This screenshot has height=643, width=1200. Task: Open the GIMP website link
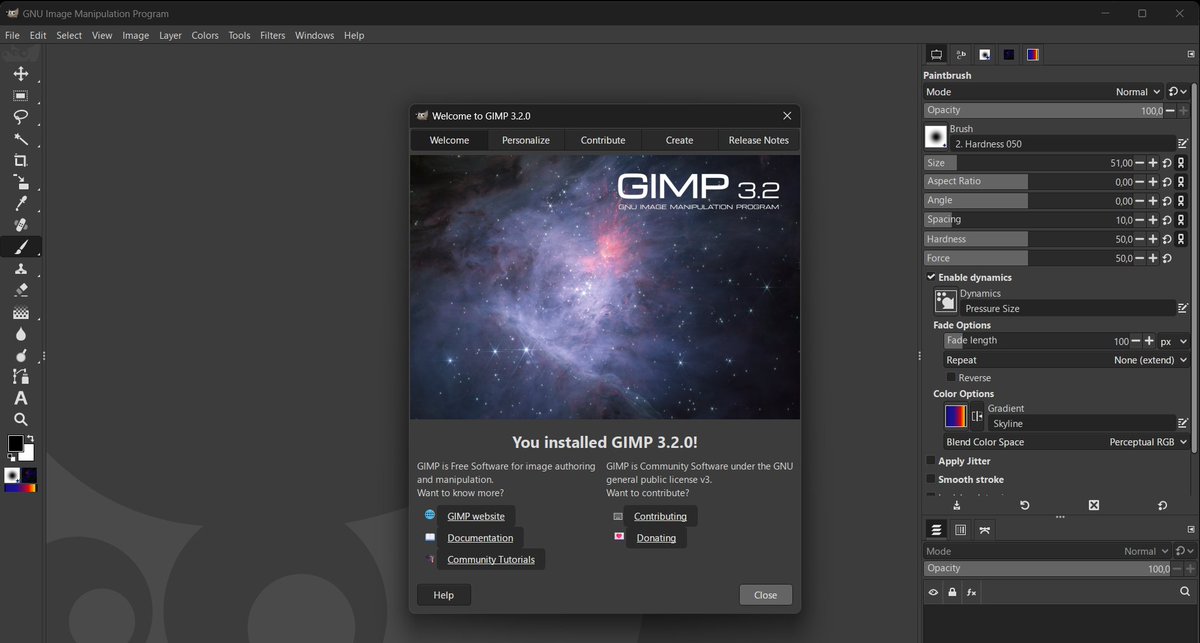476,516
